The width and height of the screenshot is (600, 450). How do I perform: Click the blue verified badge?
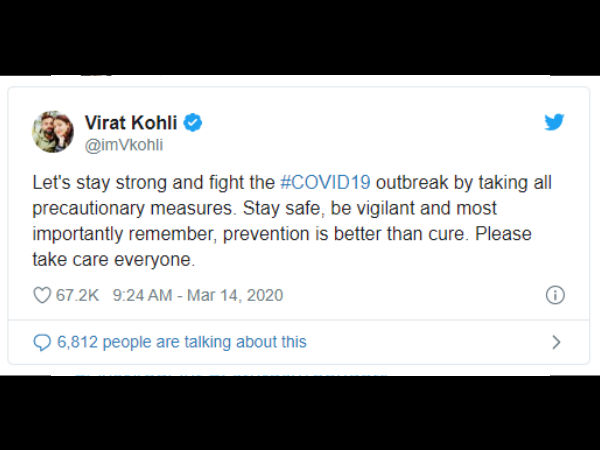click(192, 123)
